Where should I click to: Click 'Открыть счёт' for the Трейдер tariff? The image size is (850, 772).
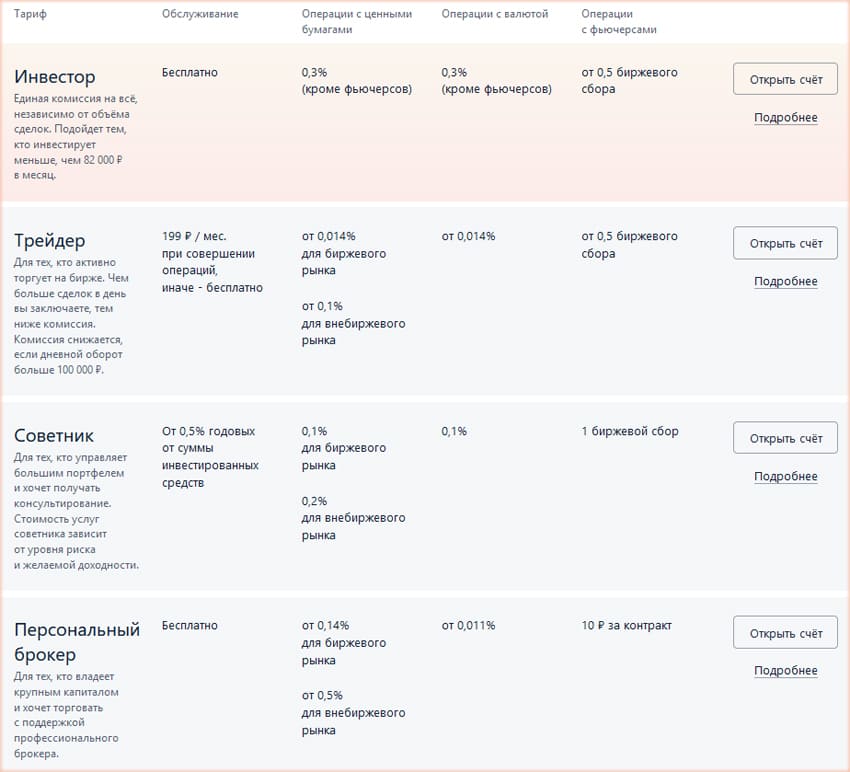click(785, 243)
